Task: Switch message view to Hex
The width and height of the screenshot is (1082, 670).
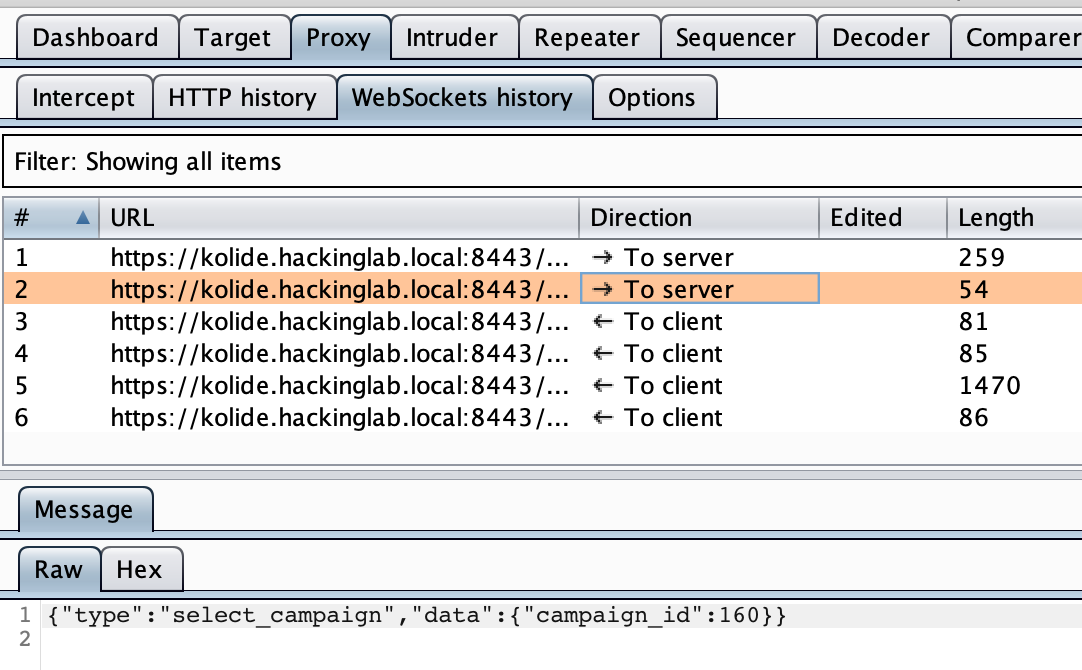Action: pyautogui.click(x=140, y=570)
